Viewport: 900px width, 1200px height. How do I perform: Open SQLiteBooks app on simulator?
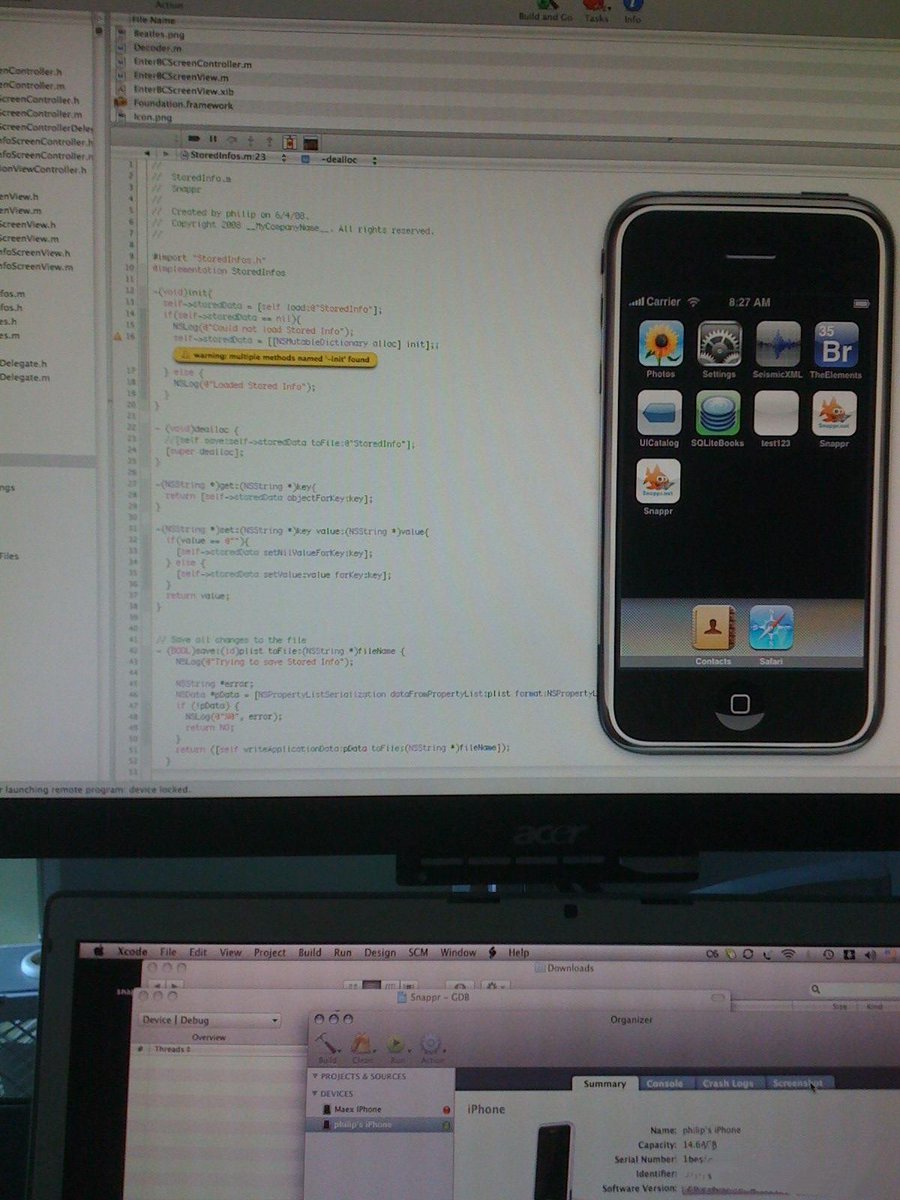(718, 412)
